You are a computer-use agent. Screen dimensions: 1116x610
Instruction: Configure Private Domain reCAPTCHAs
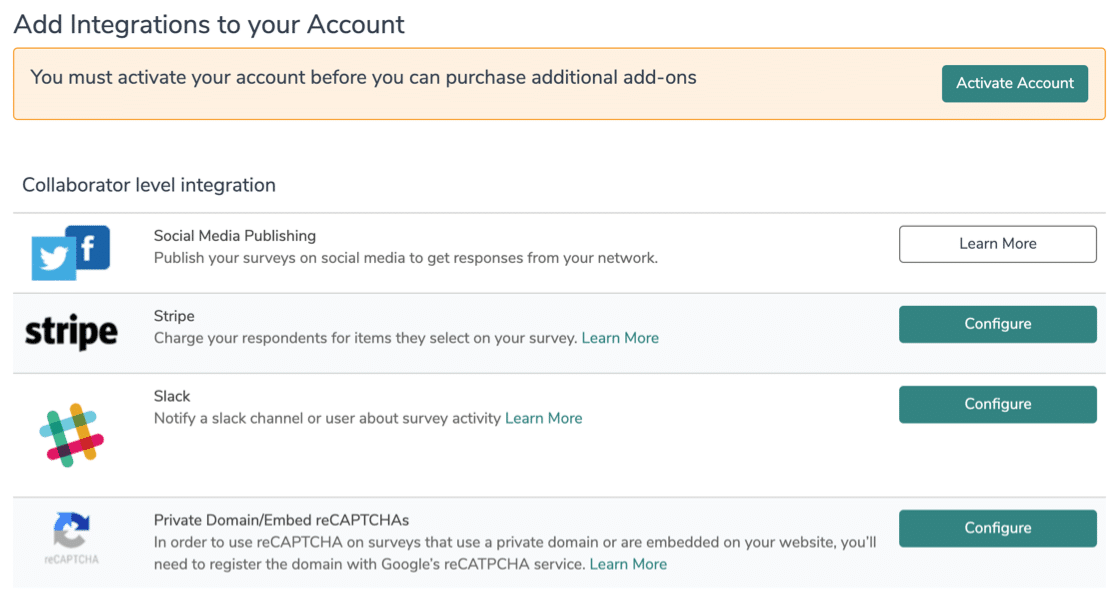point(997,528)
